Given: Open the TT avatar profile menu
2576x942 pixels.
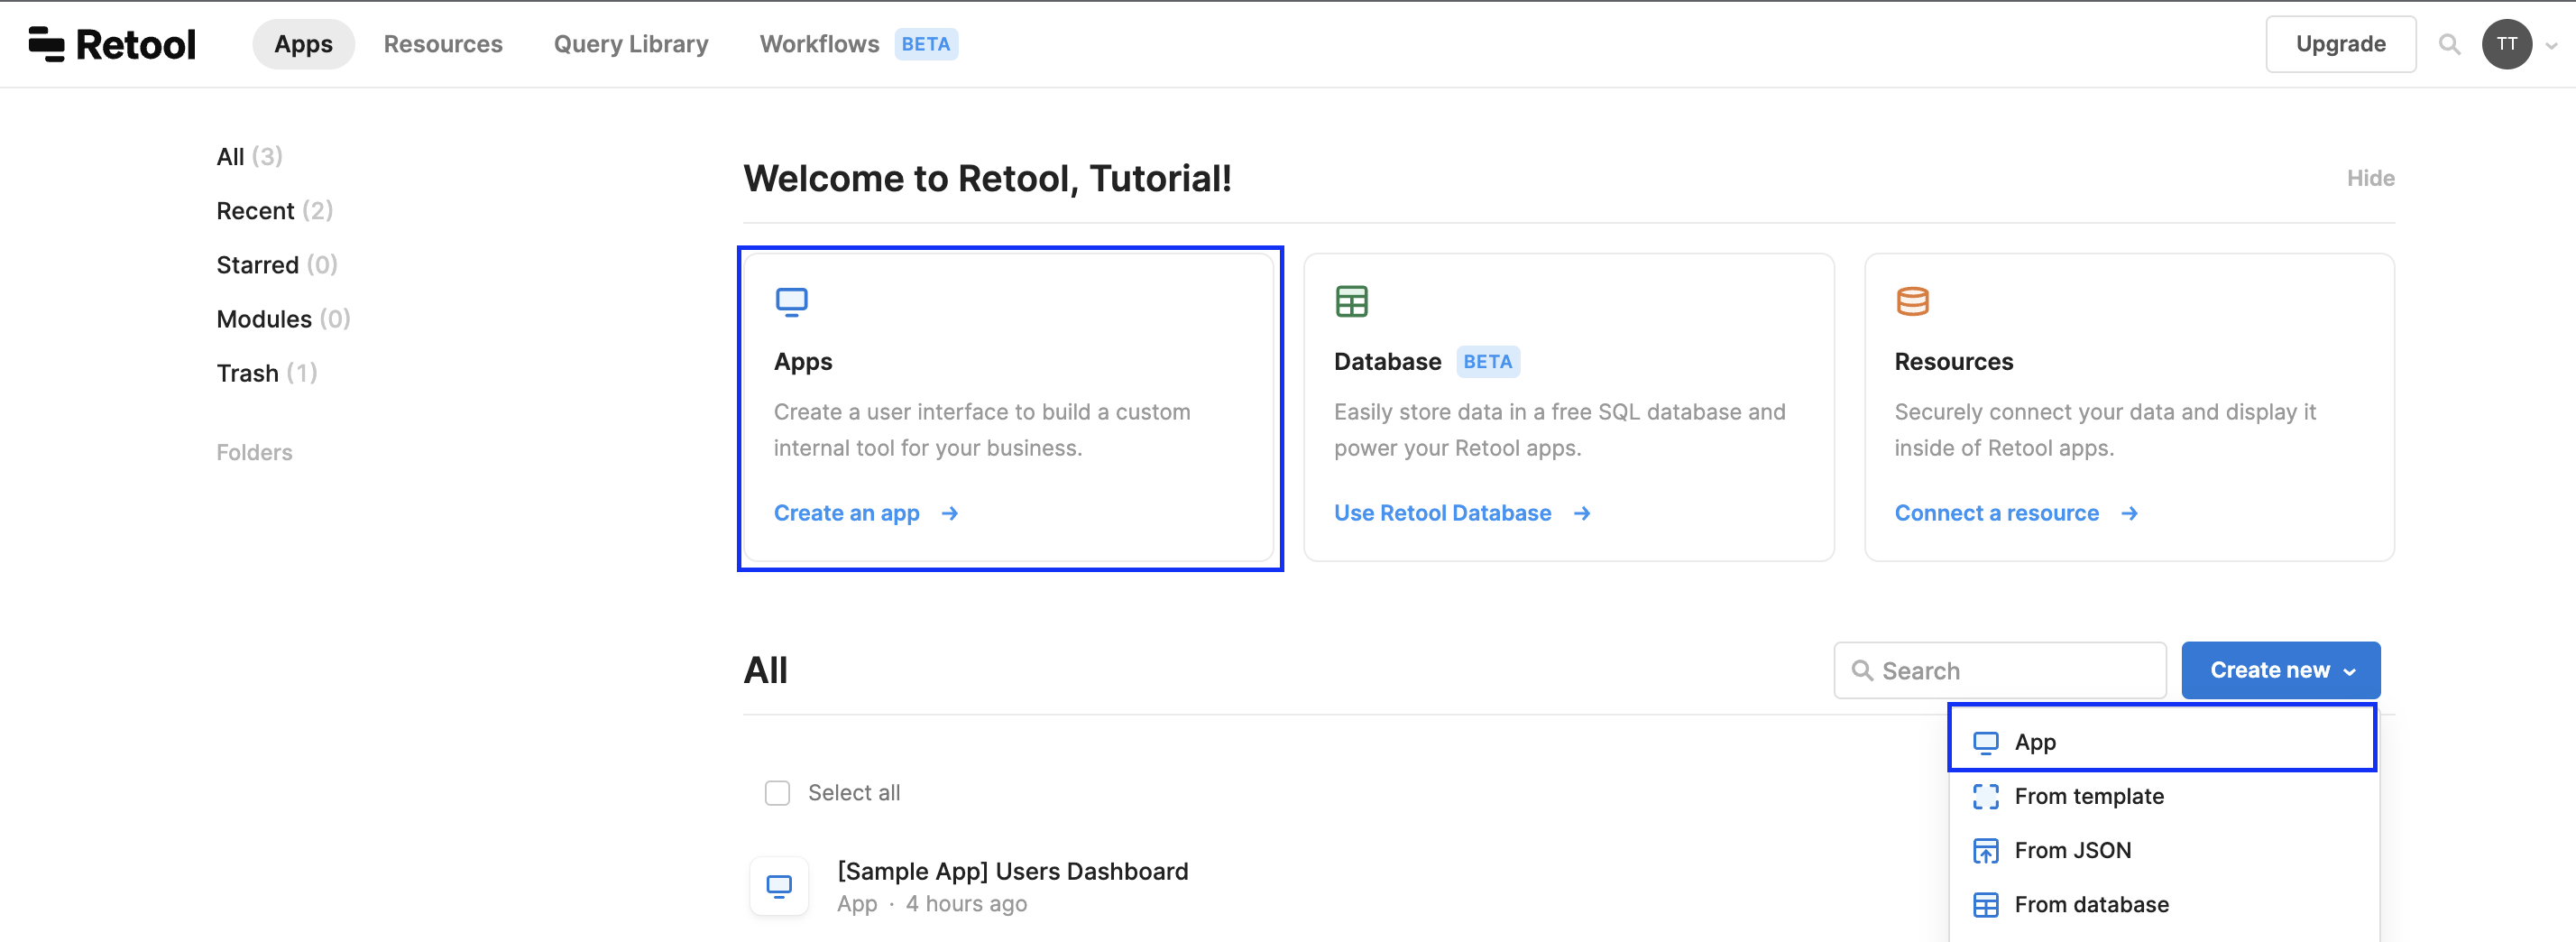Looking at the screenshot, I should [2507, 44].
